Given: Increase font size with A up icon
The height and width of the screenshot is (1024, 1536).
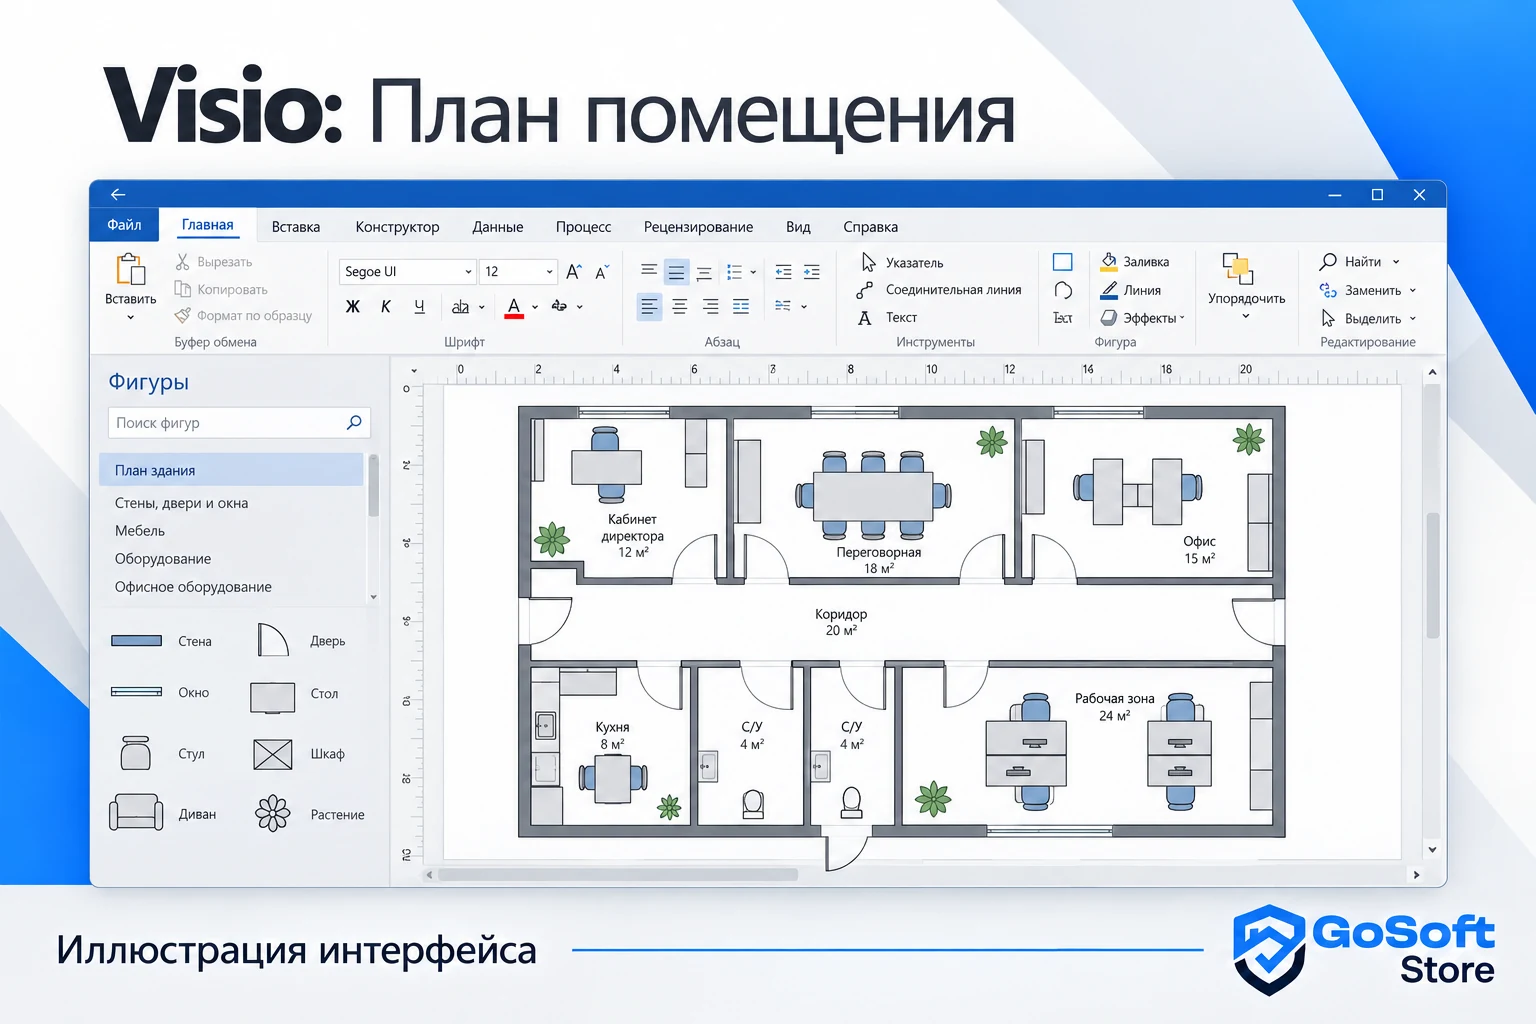Looking at the screenshot, I should click(x=574, y=272).
